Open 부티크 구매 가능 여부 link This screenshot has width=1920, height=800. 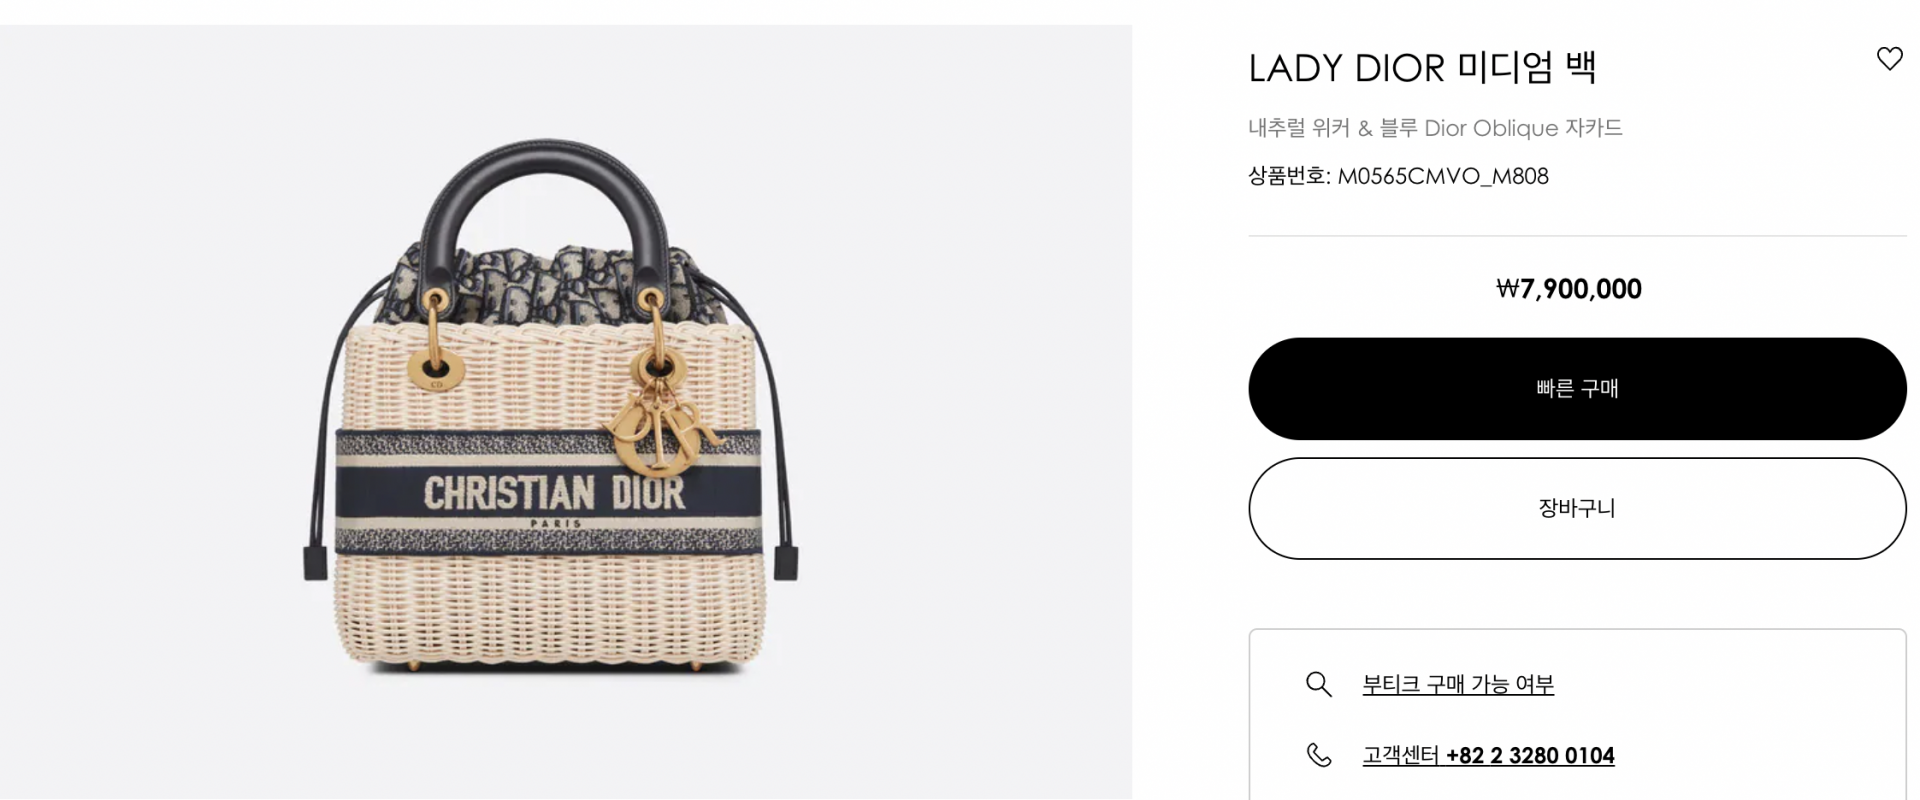click(1458, 684)
